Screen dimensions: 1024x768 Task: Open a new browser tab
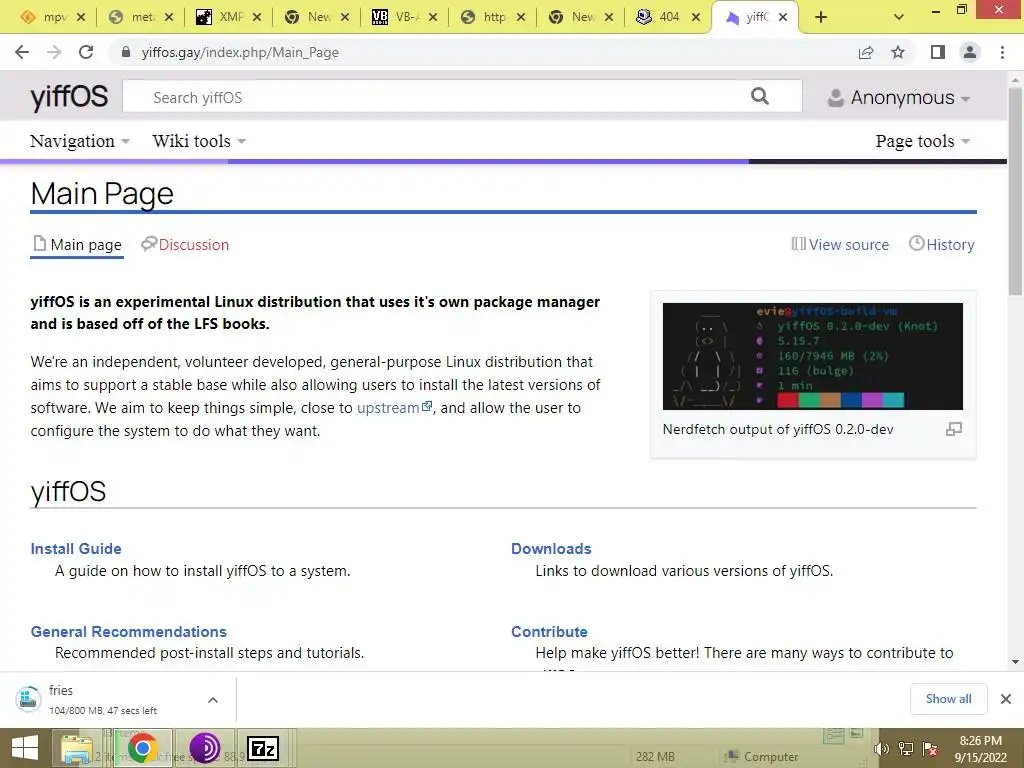(821, 17)
